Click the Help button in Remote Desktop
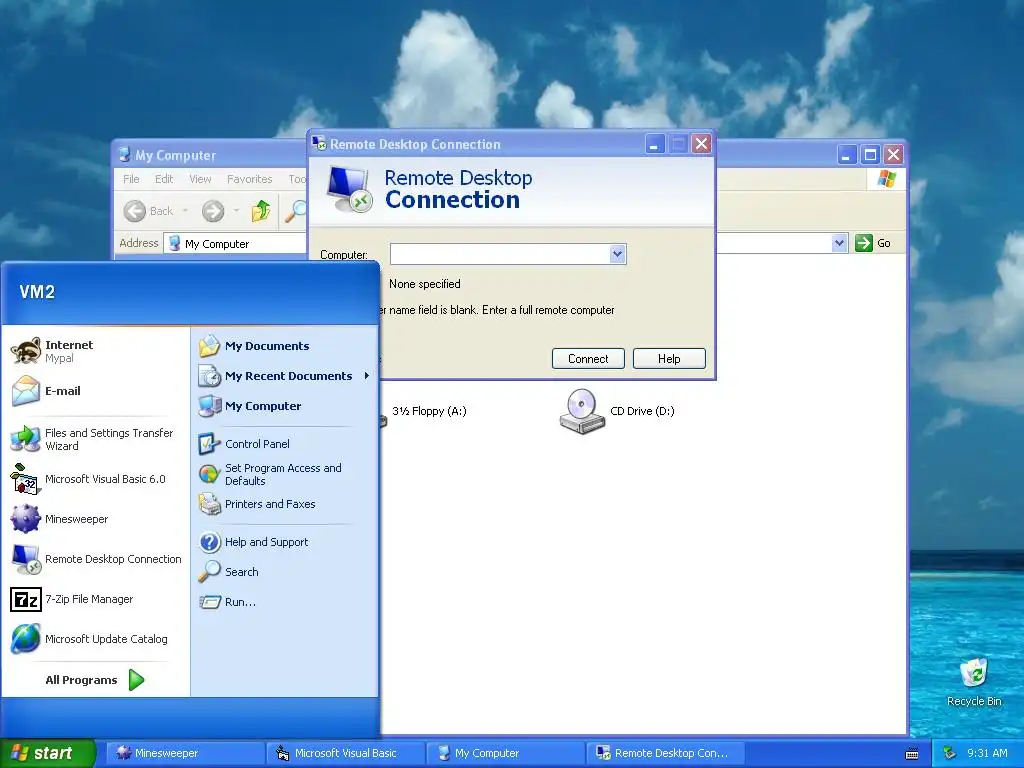 click(x=669, y=359)
